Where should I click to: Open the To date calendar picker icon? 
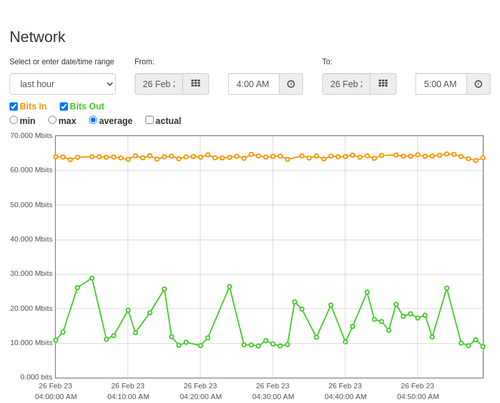tap(383, 84)
